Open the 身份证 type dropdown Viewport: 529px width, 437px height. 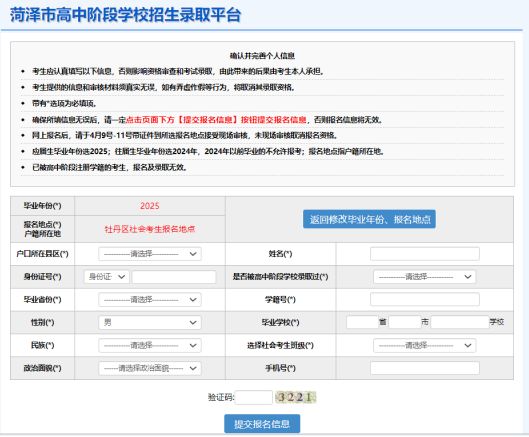[107, 277]
